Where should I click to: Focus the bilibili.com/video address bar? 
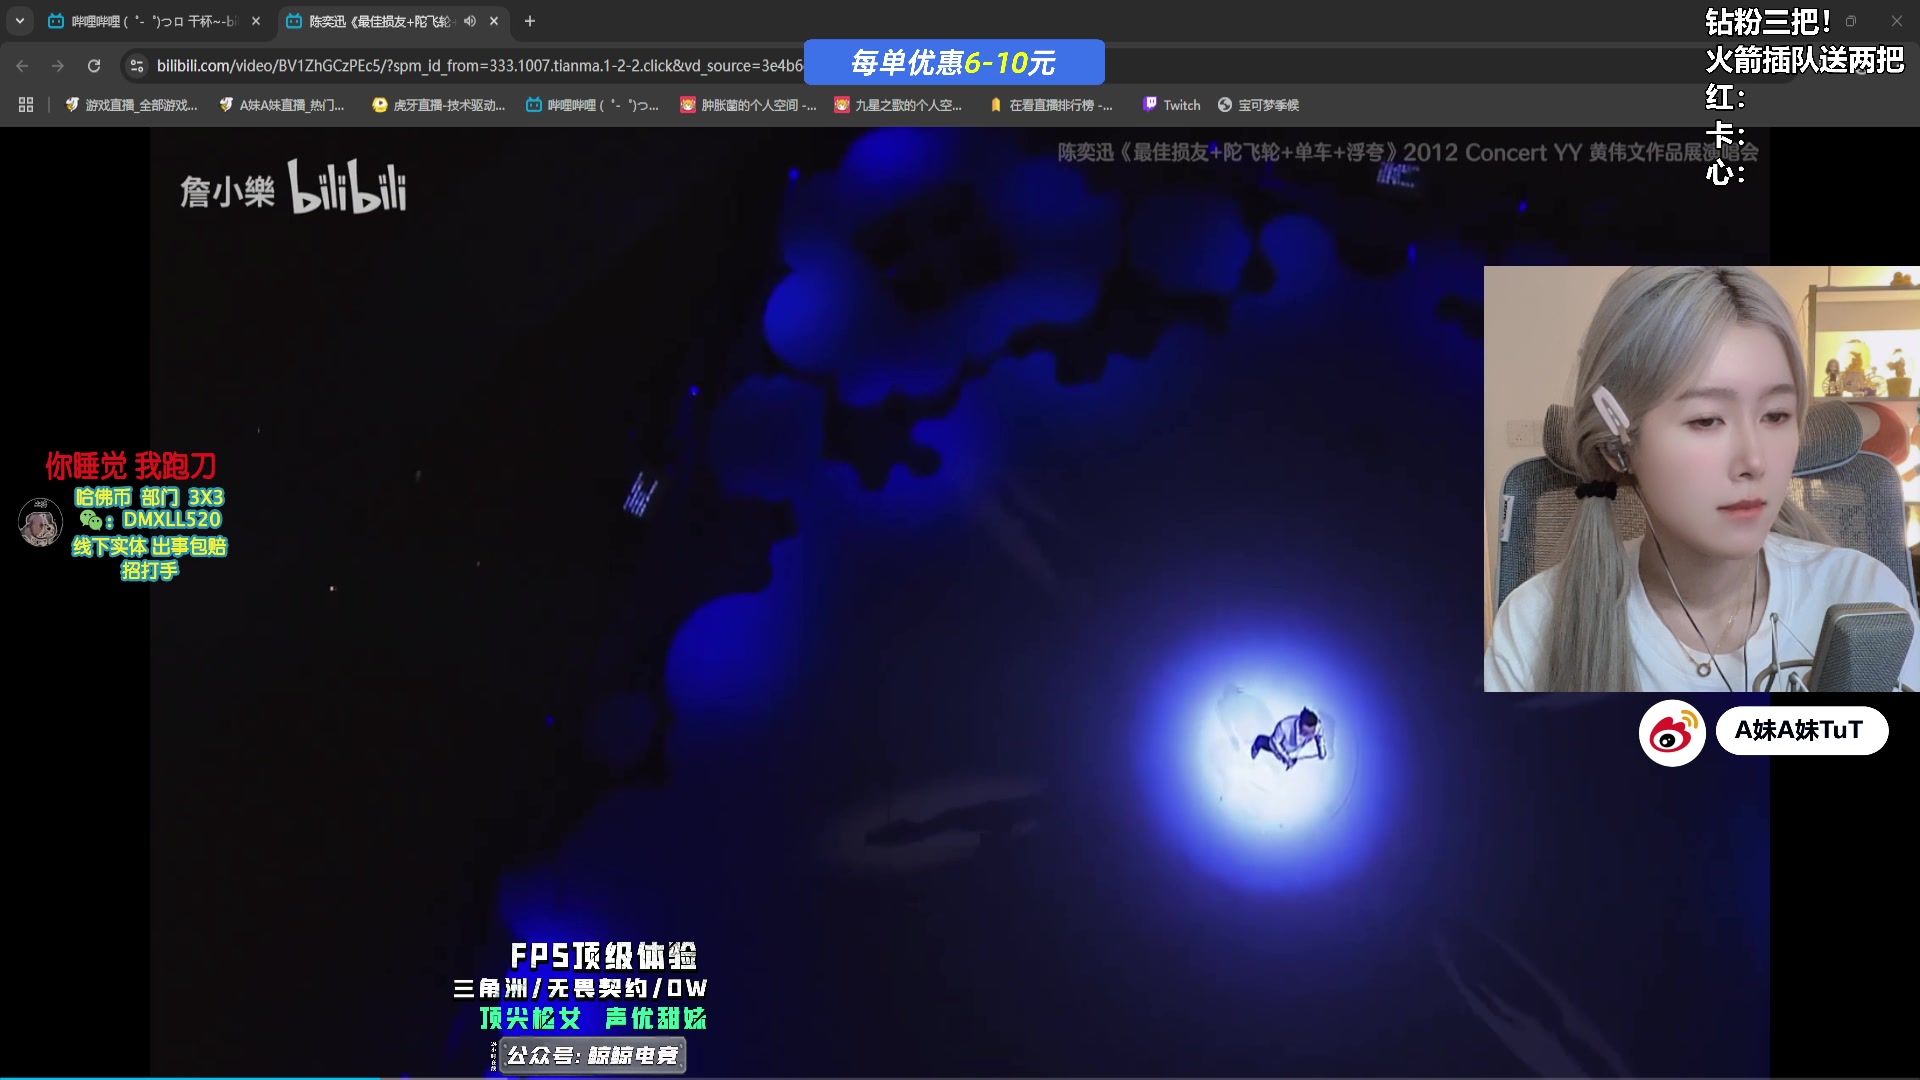pyautogui.click(x=478, y=66)
